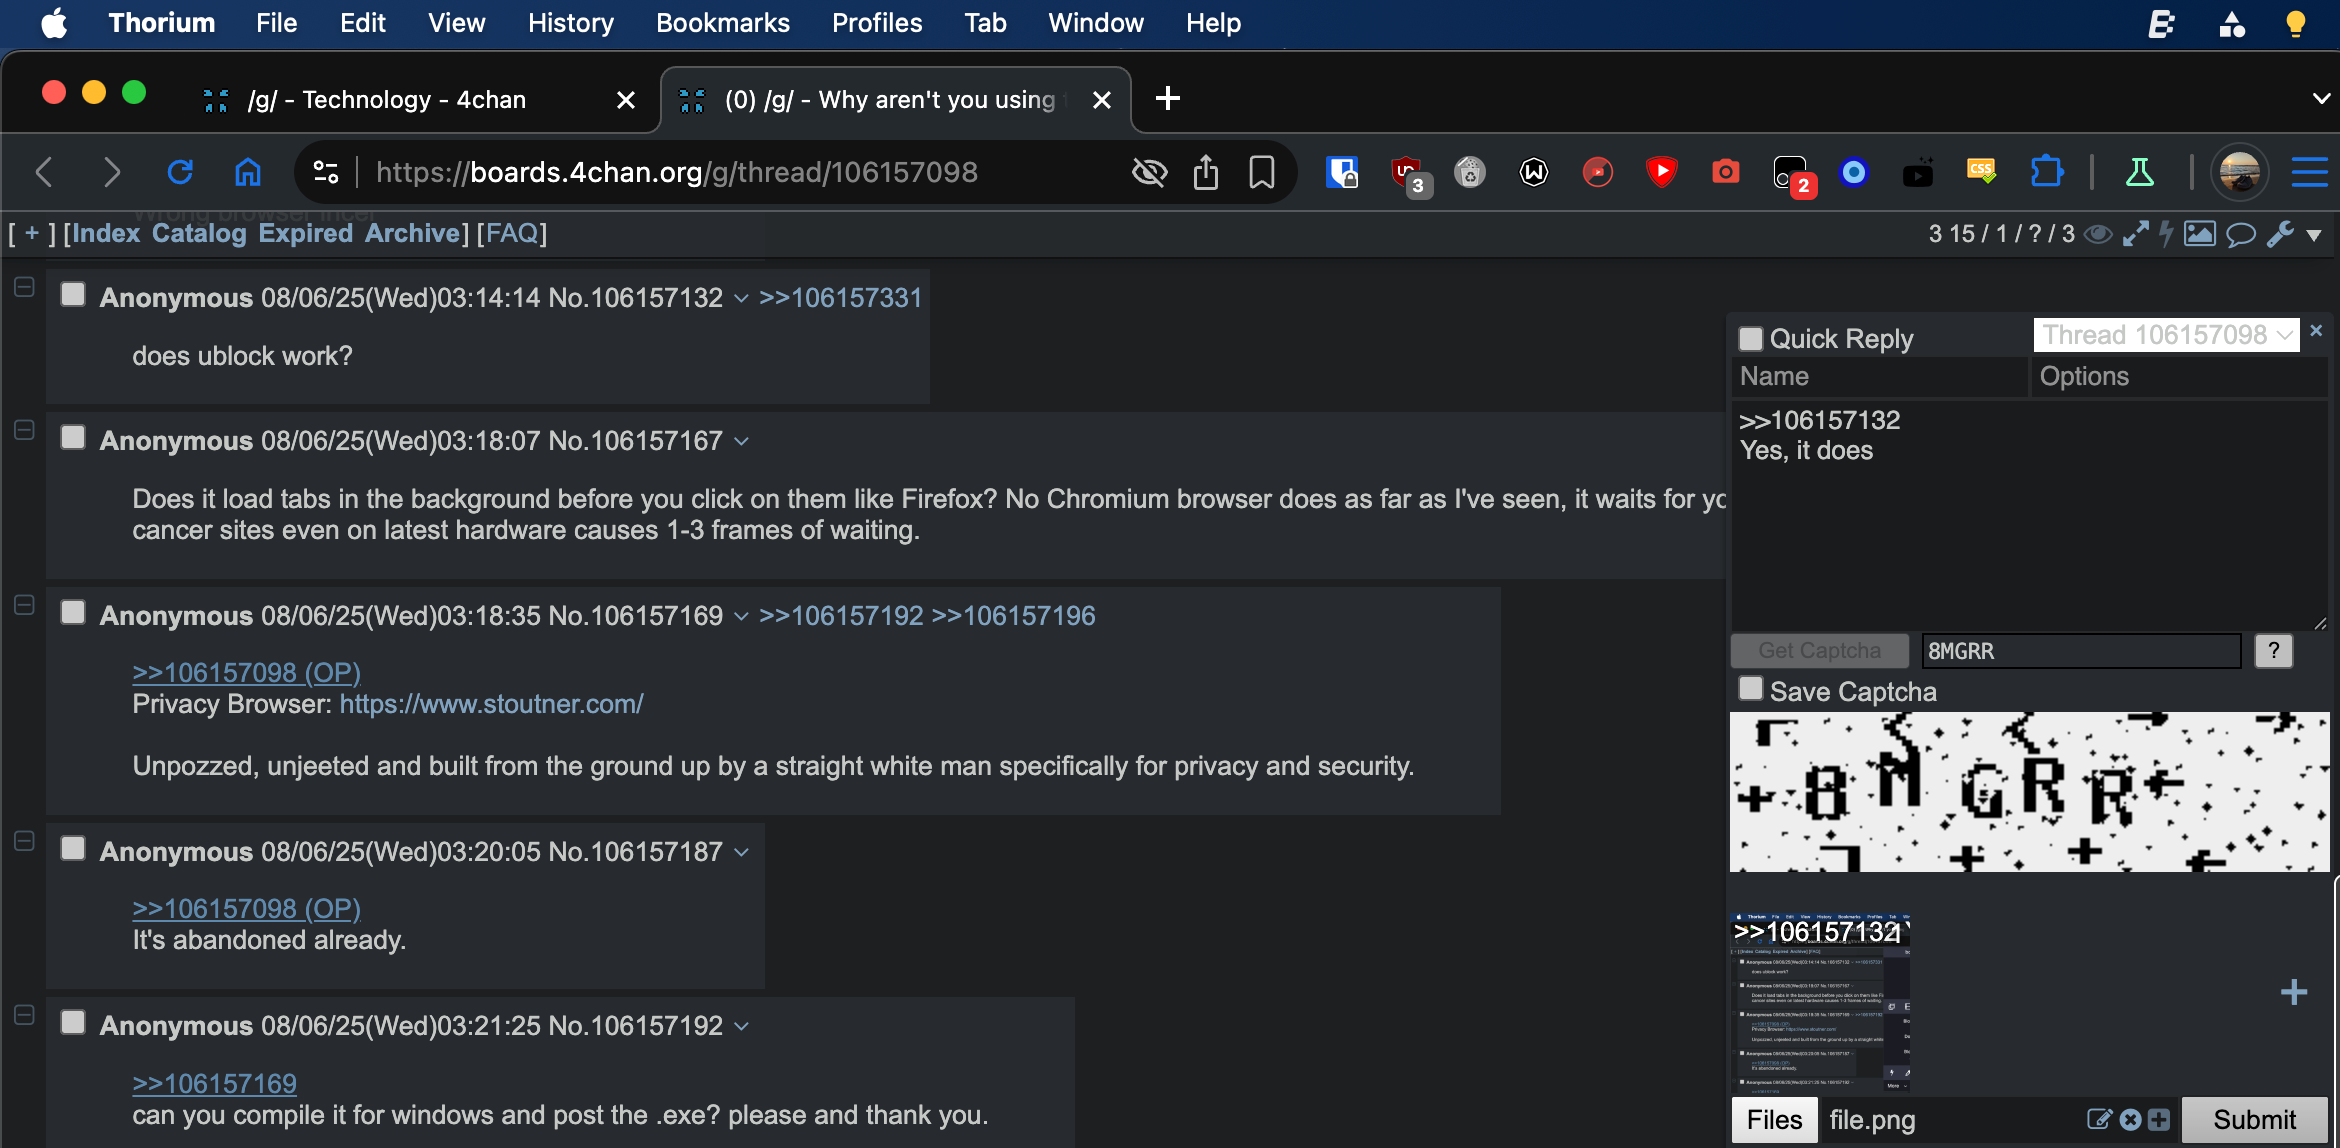
Task: Submit the quick reply post
Action: (2254, 1119)
